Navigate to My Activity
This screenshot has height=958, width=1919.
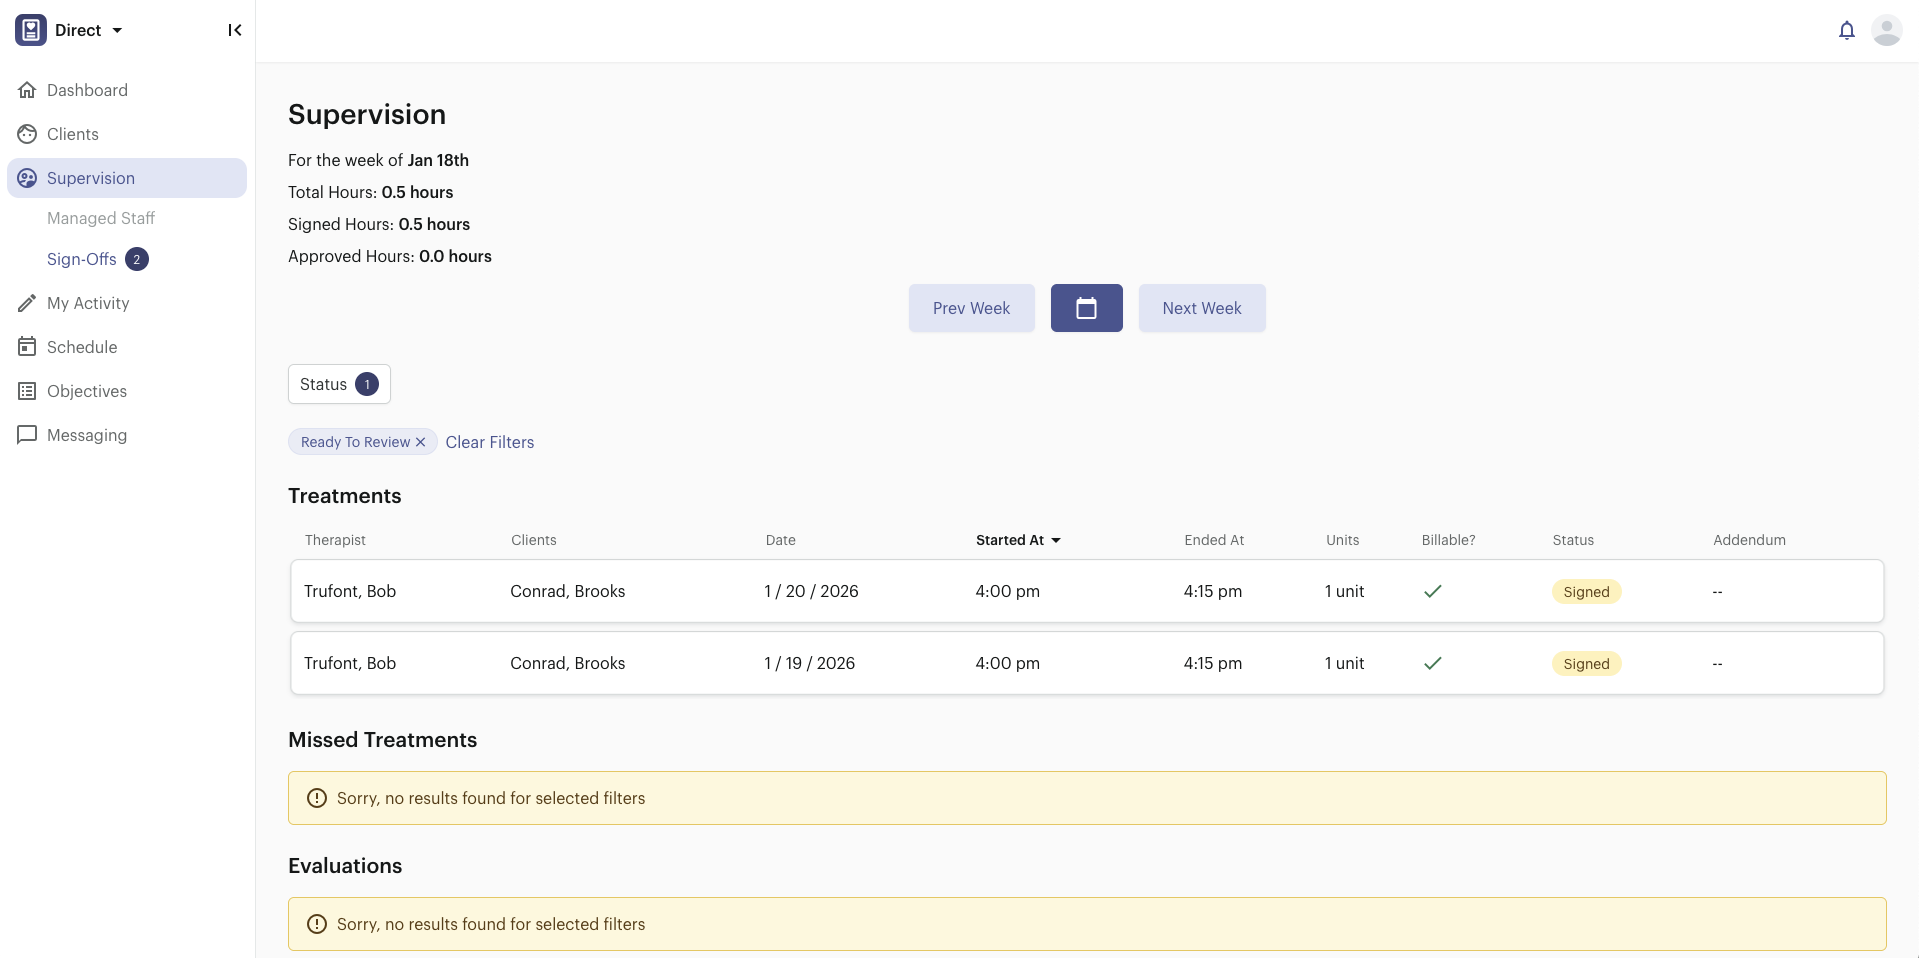click(x=88, y=303)
